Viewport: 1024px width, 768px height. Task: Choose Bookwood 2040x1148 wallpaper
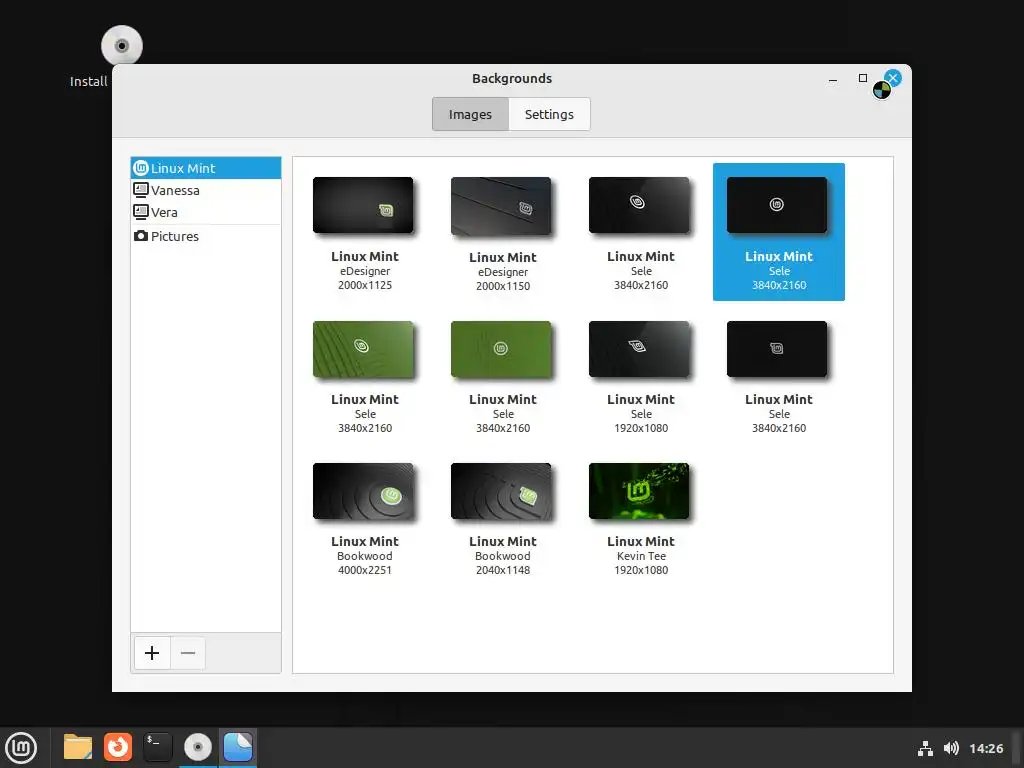[501, 491]
